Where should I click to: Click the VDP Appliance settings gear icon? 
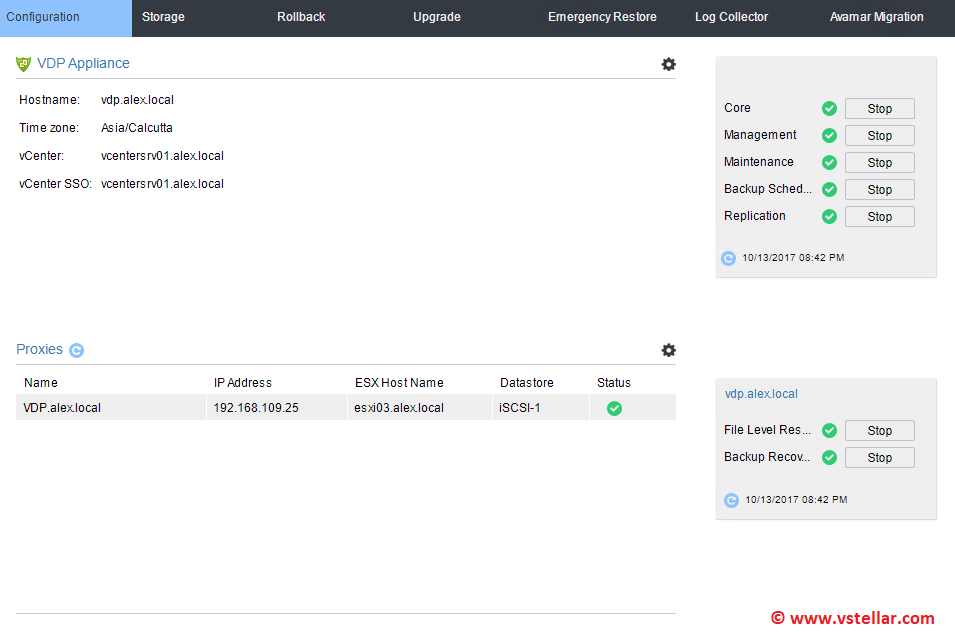[668, 64]
